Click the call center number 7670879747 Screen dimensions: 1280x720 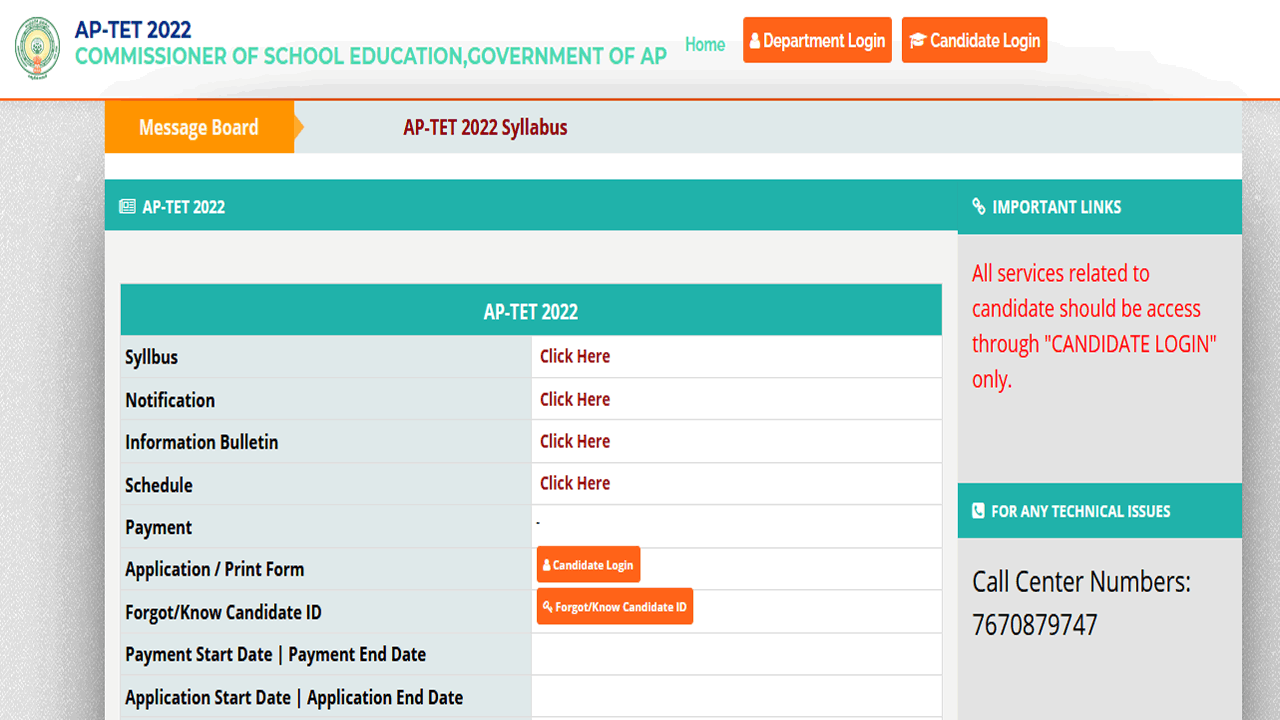click(1035, 625)
